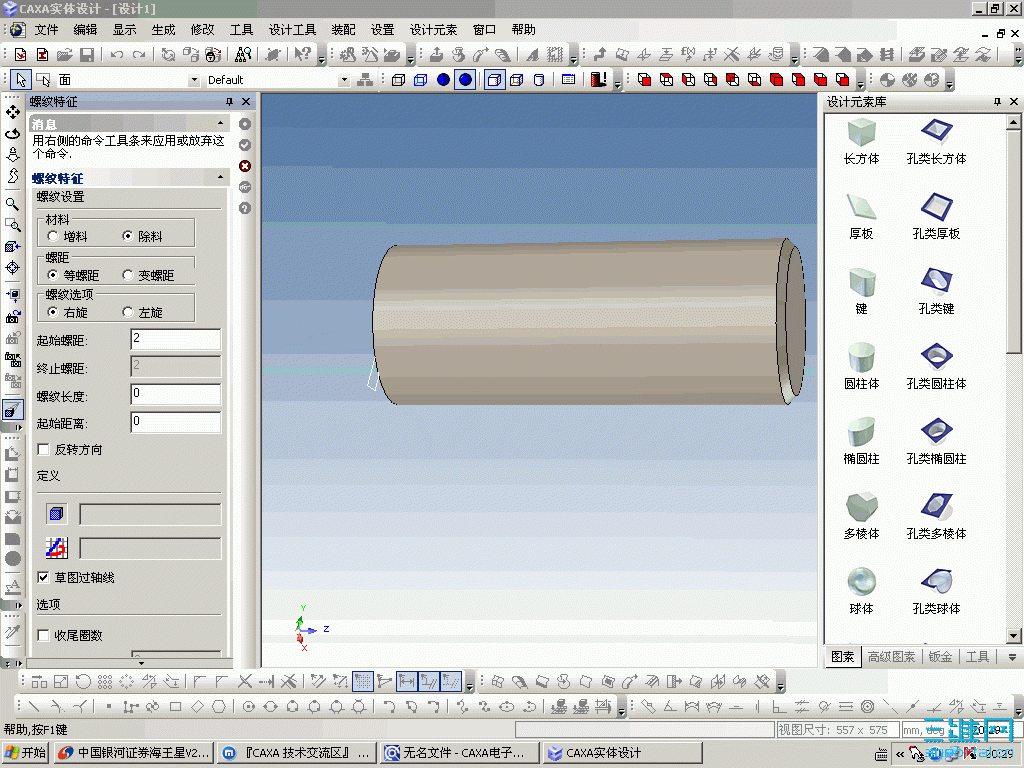This screenshot has width=1024, height=768.
Task: Select the 长方体 block element
Action: coord(861,142)
